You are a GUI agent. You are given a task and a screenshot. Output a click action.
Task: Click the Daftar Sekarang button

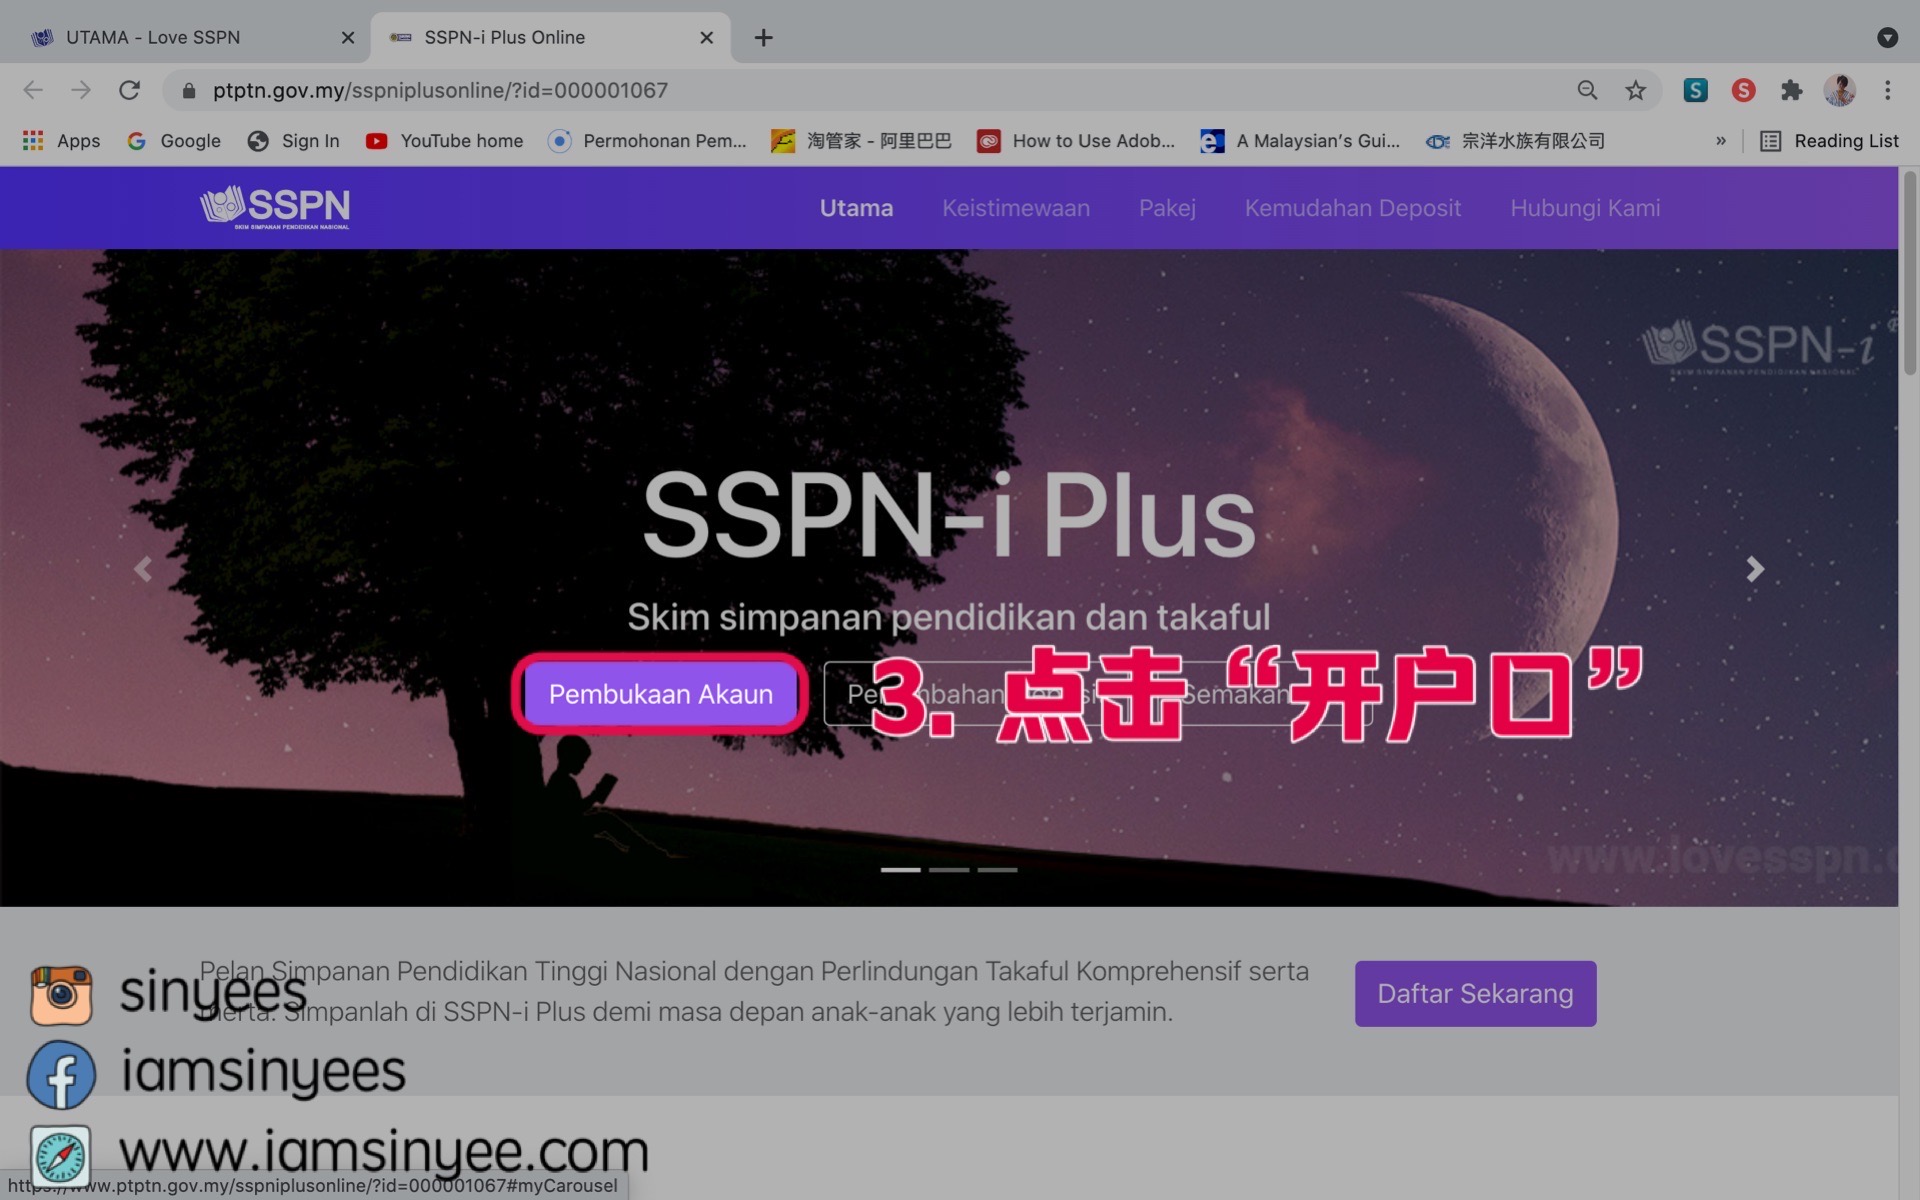[x=1475, y=993]
